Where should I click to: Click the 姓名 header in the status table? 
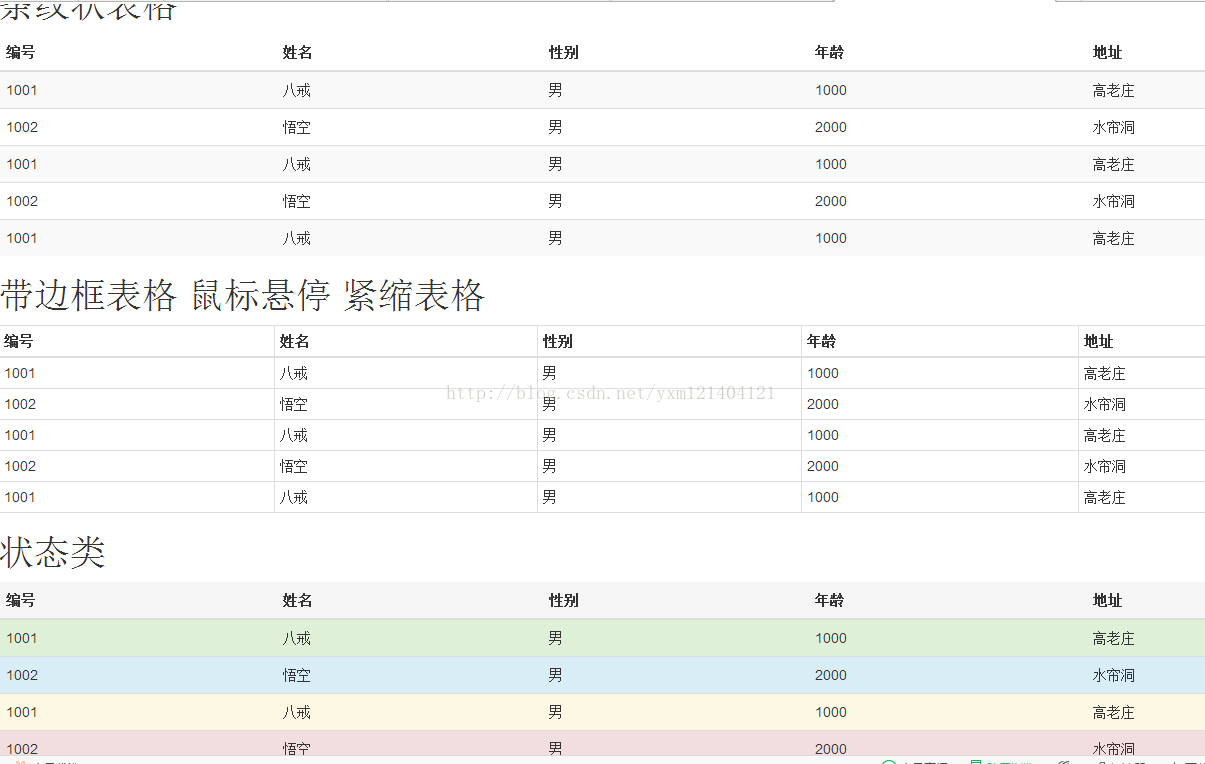coord(297,601)
